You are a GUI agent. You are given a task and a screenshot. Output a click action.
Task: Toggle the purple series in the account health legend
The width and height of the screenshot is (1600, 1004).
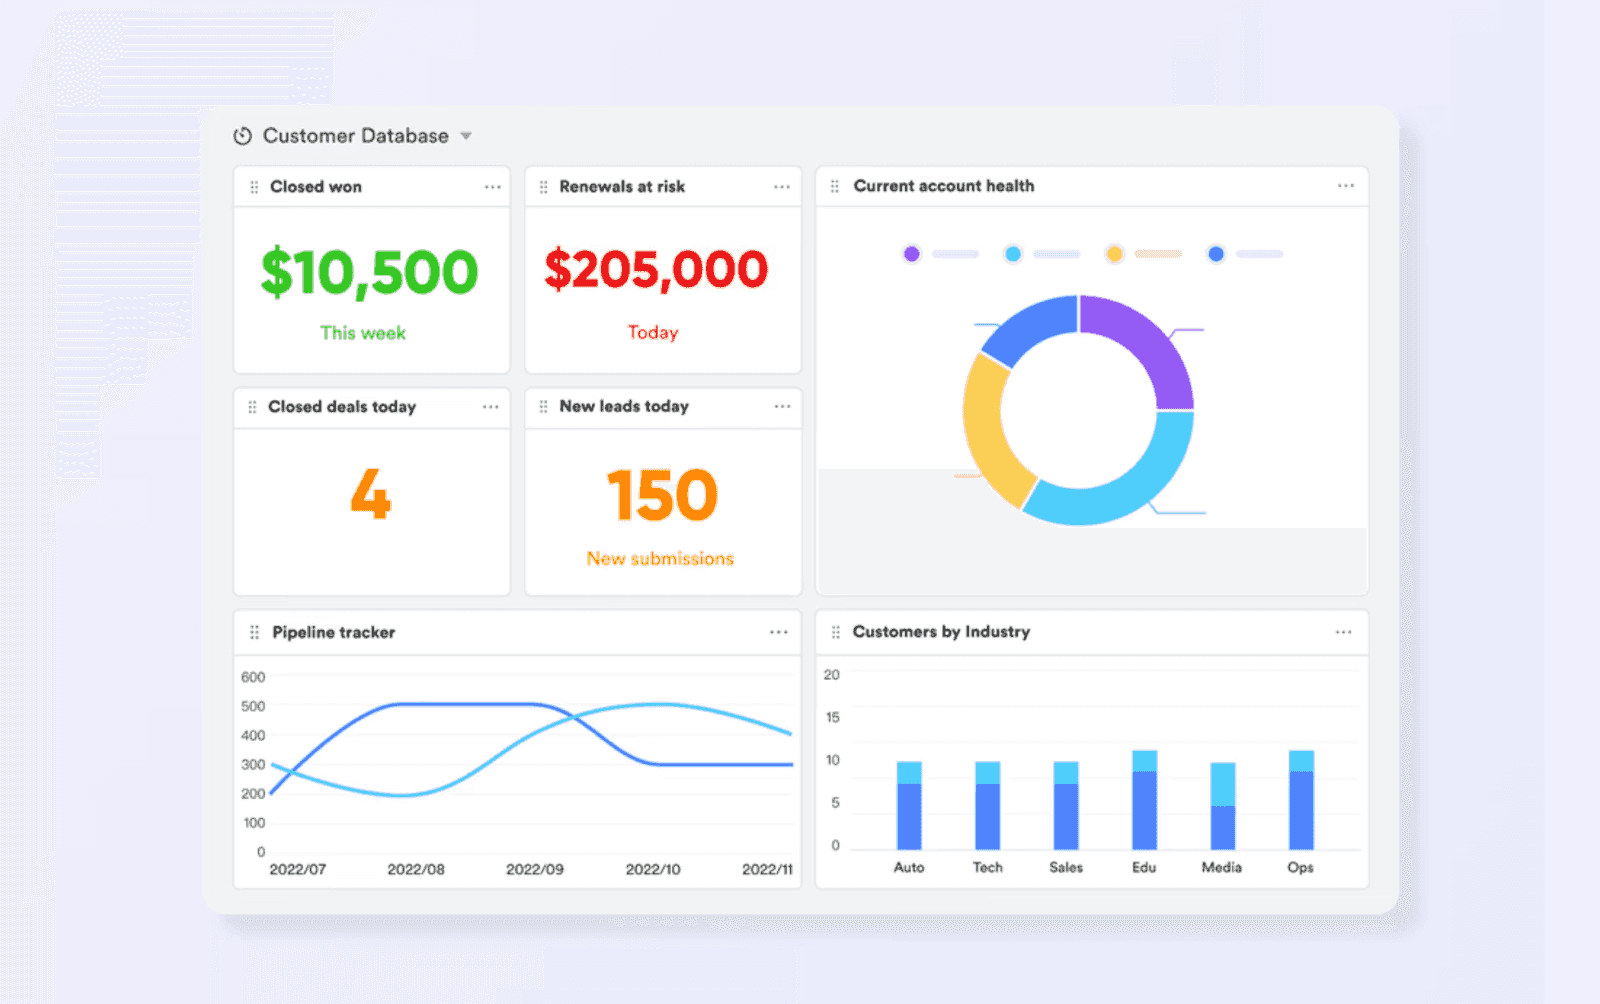click(x=911, y=253)
